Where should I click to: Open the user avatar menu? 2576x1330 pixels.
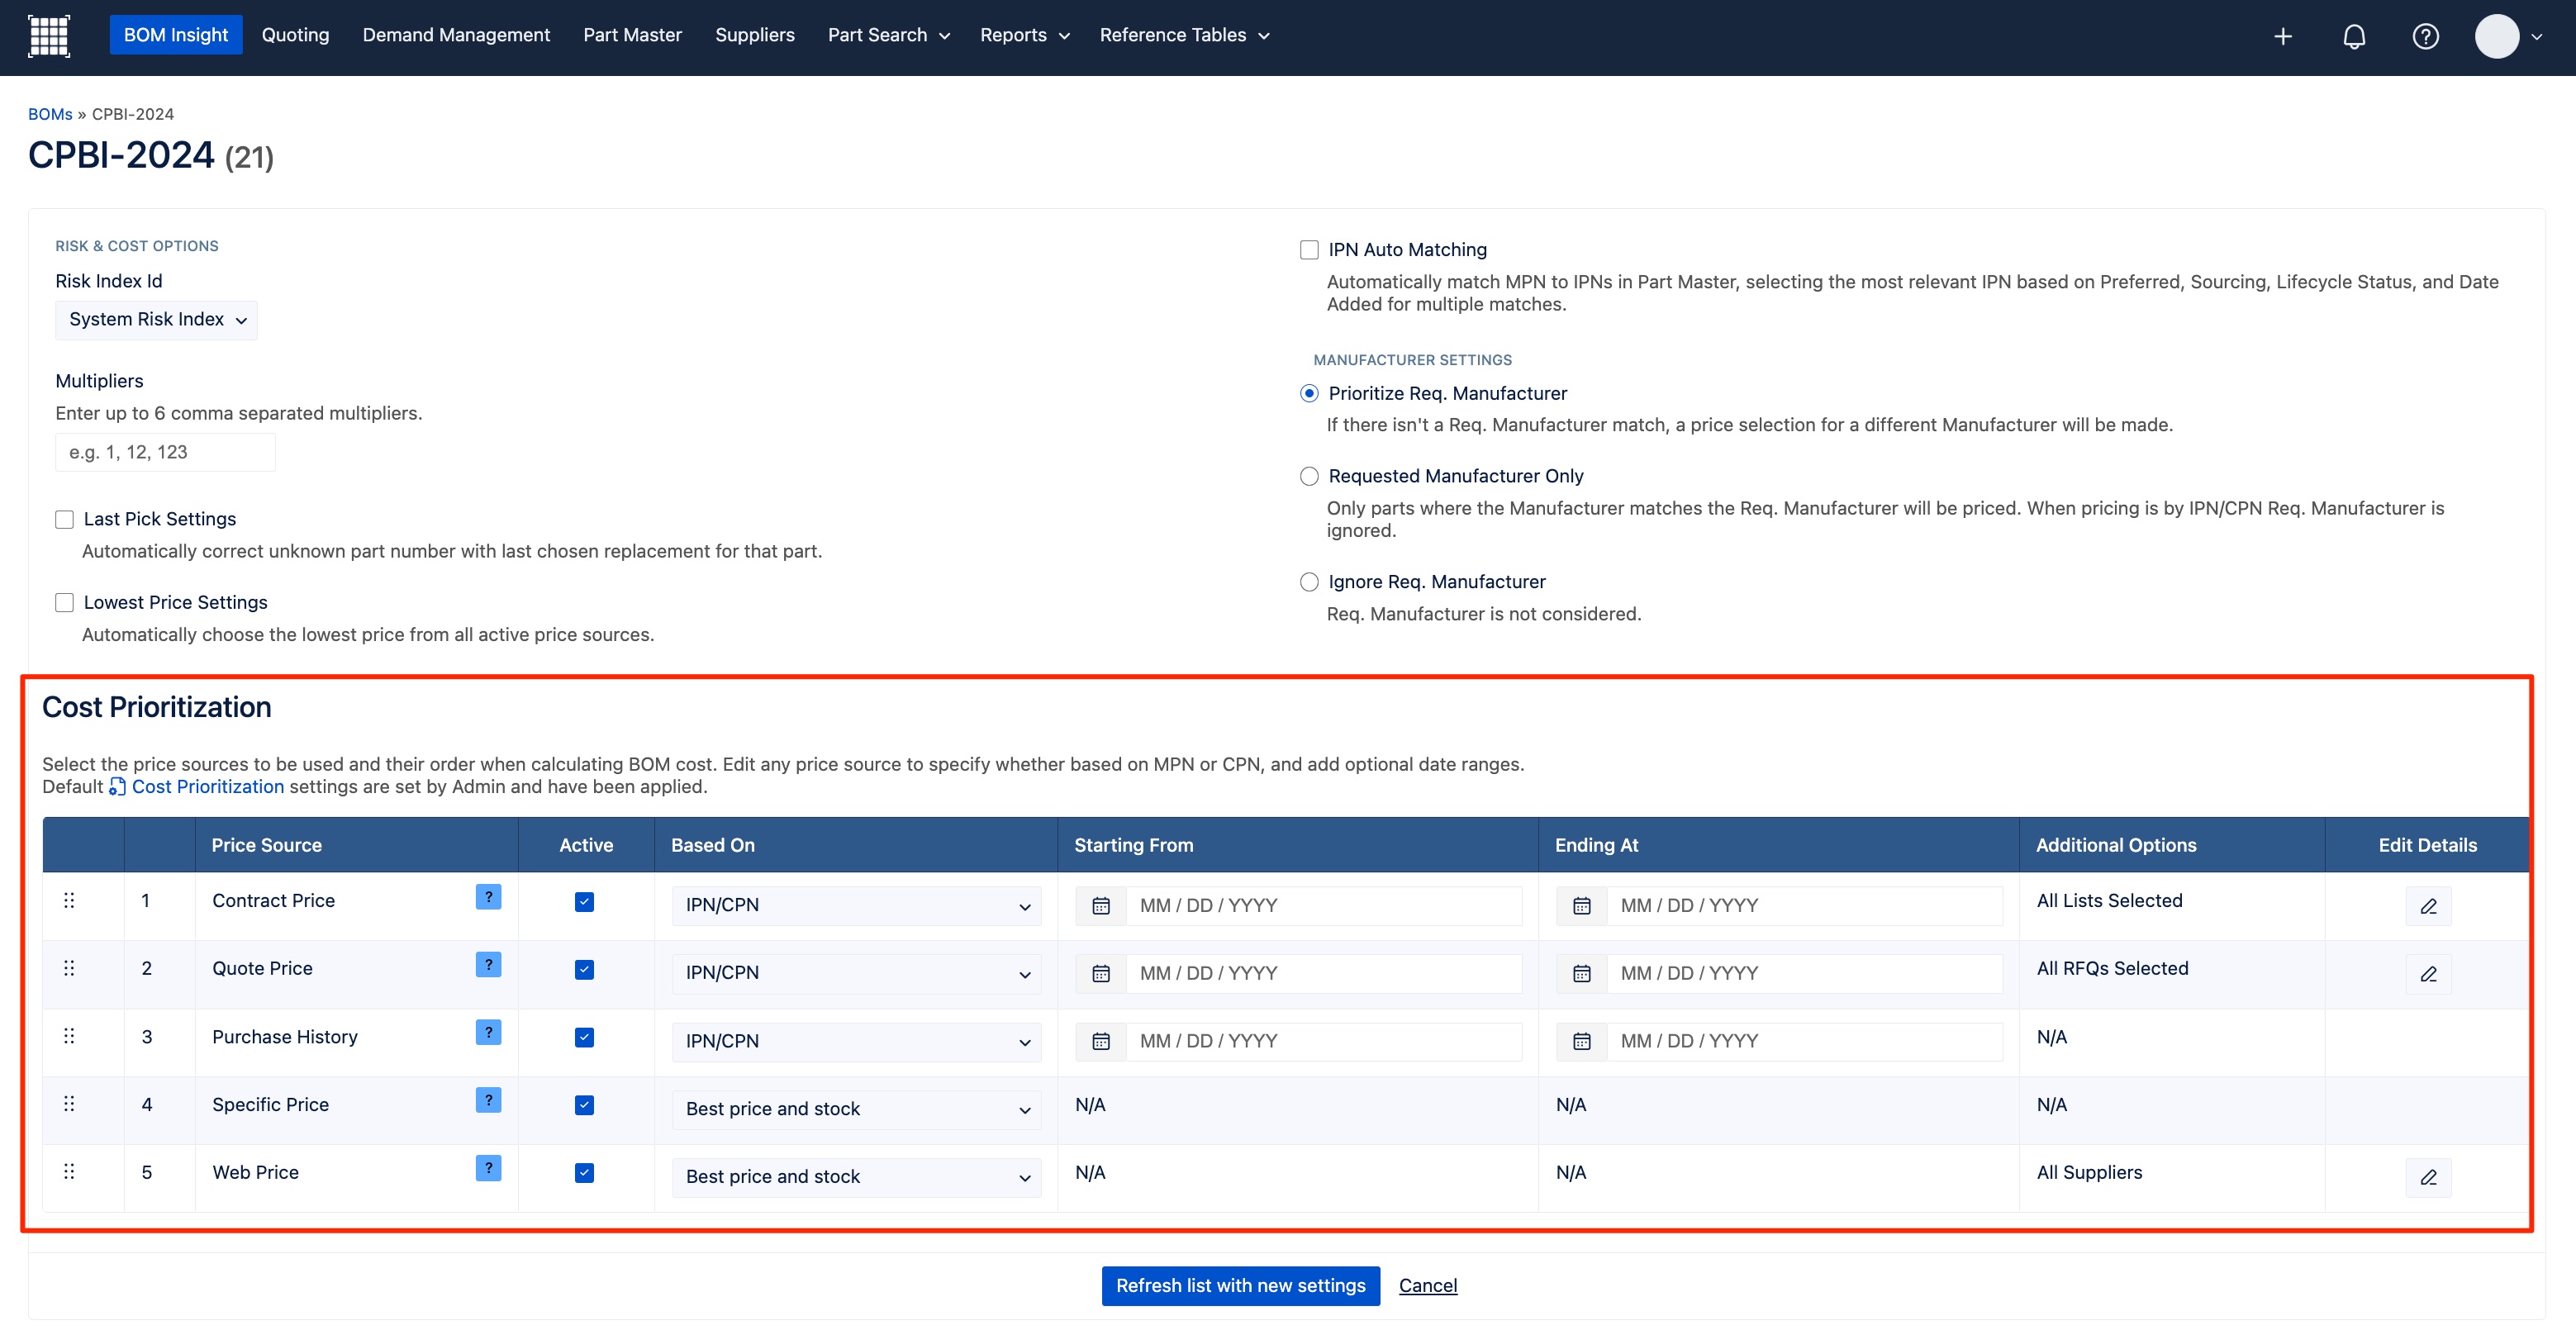tap(2507, 37)
